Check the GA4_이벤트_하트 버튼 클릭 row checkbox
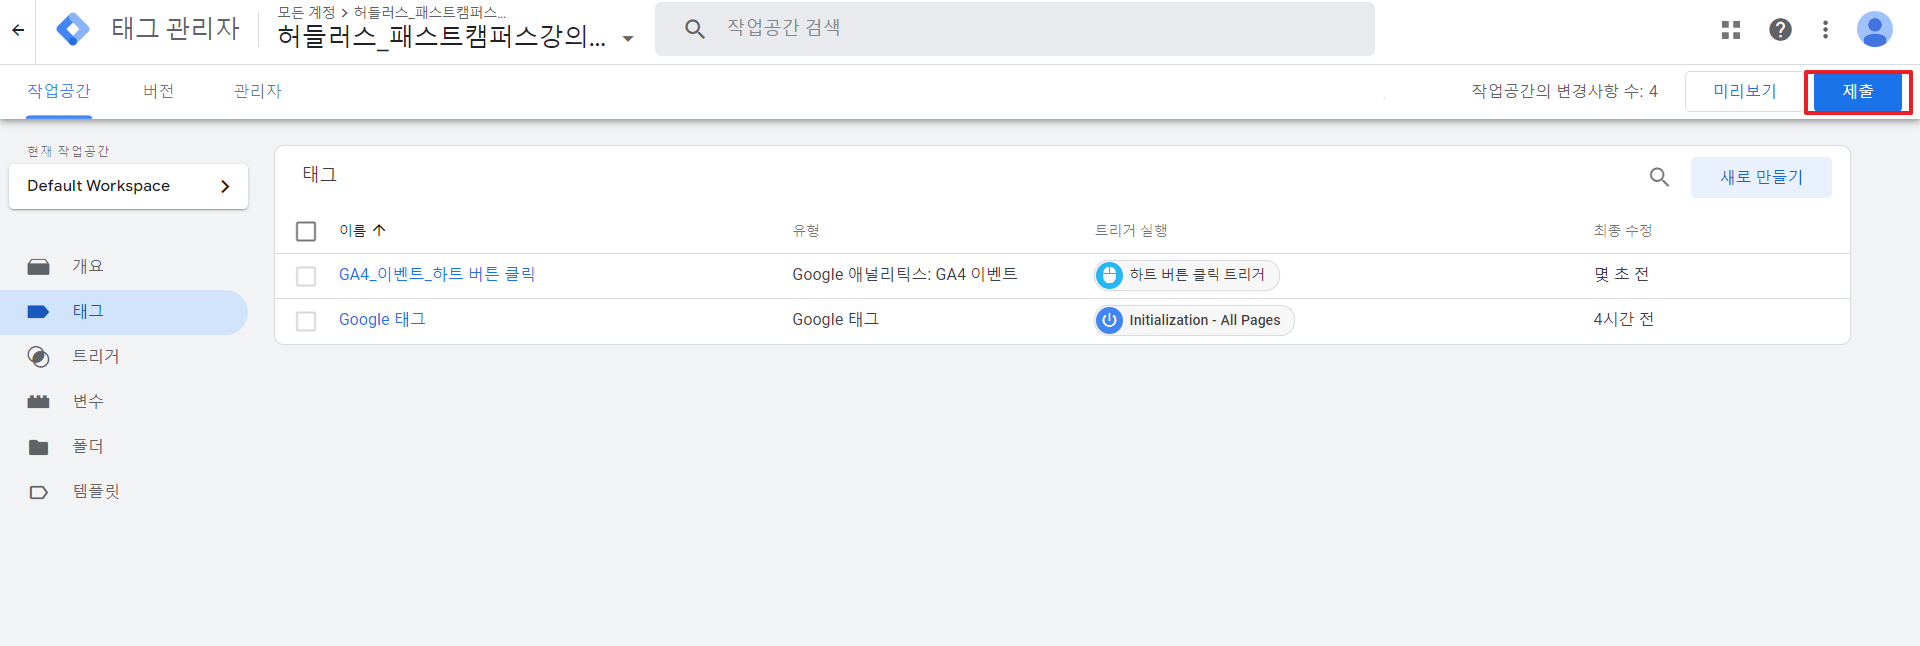 306,276
